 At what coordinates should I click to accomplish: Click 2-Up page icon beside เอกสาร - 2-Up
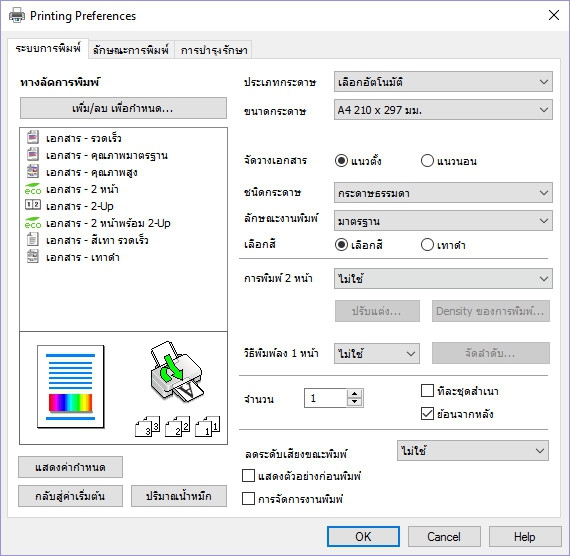click(33, 205)
